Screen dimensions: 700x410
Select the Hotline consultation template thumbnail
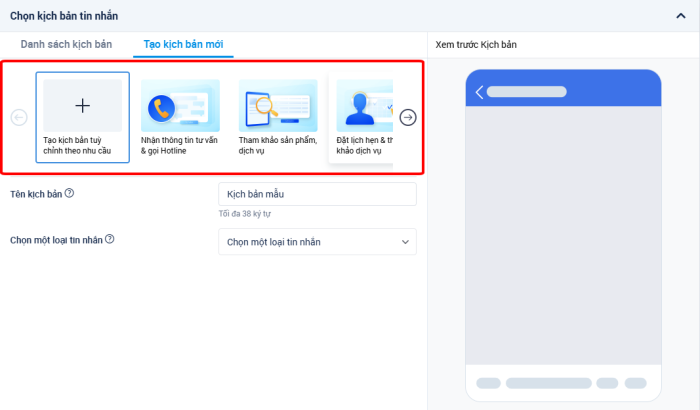[x=180, y=106]
